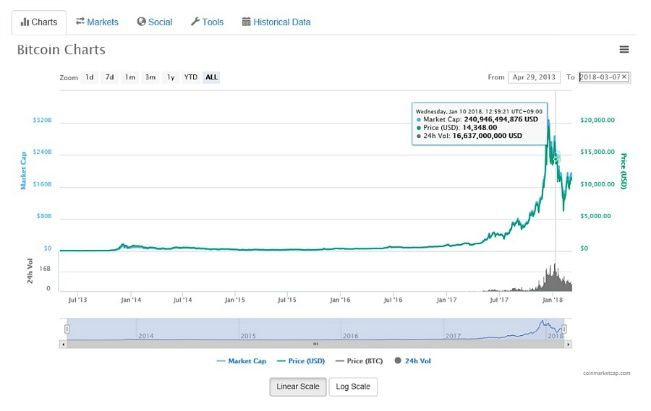
Task: Set zoom to 7d
Action: pyautogui.click(x=110, y=77)
